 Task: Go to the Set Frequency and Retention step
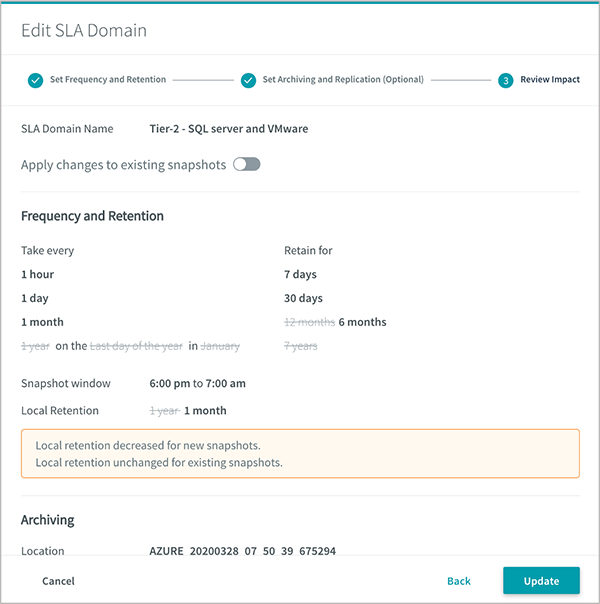click(x=108, y=79)
